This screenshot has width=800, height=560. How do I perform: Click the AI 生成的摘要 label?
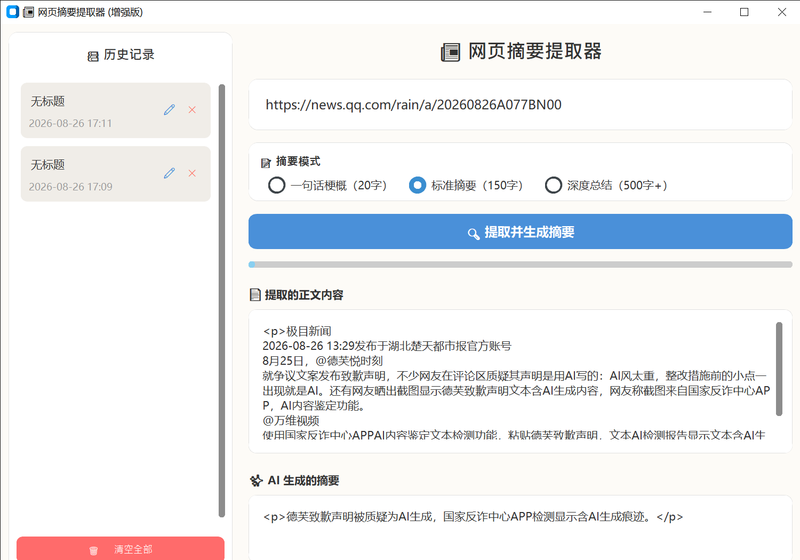(x=304, y=480)
